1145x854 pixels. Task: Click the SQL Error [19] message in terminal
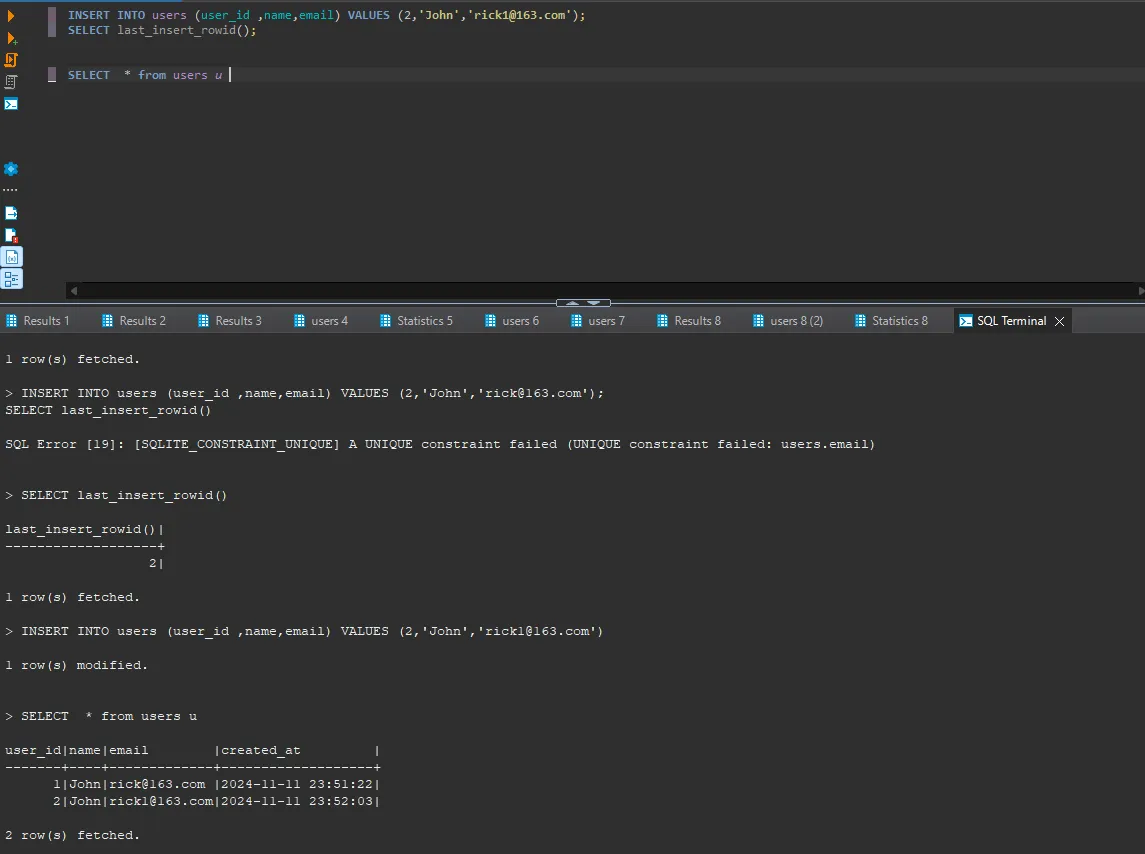pos(440,444)
